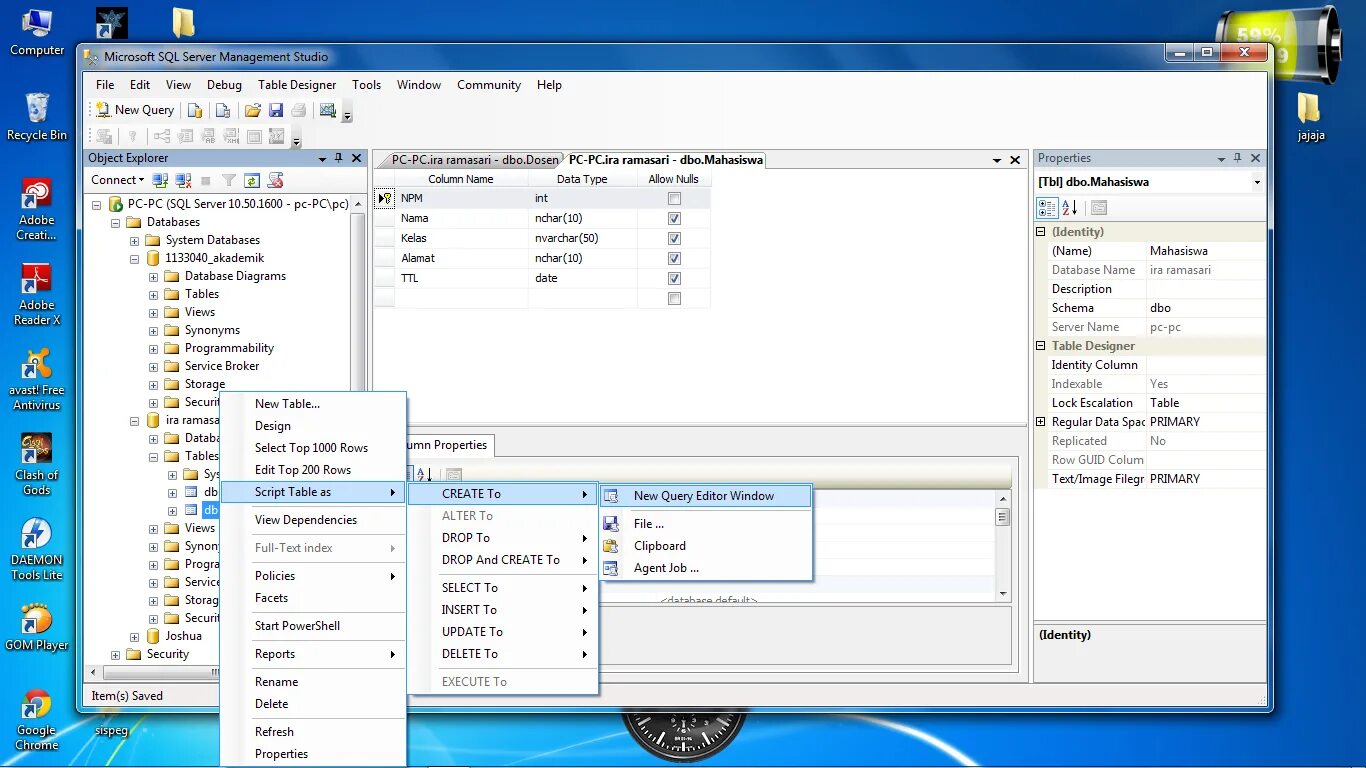Click the File save icon in submenu

pos(611,523)
